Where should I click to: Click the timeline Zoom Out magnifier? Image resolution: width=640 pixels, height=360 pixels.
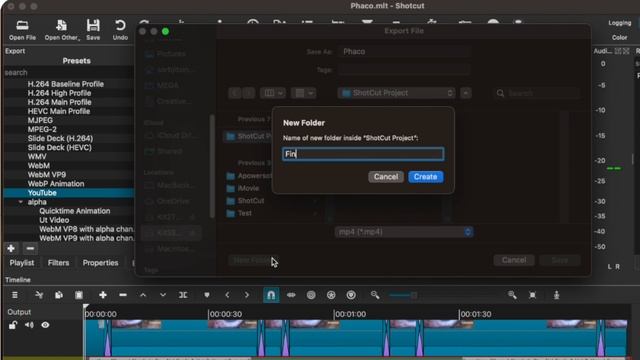[x=375, y=295]
